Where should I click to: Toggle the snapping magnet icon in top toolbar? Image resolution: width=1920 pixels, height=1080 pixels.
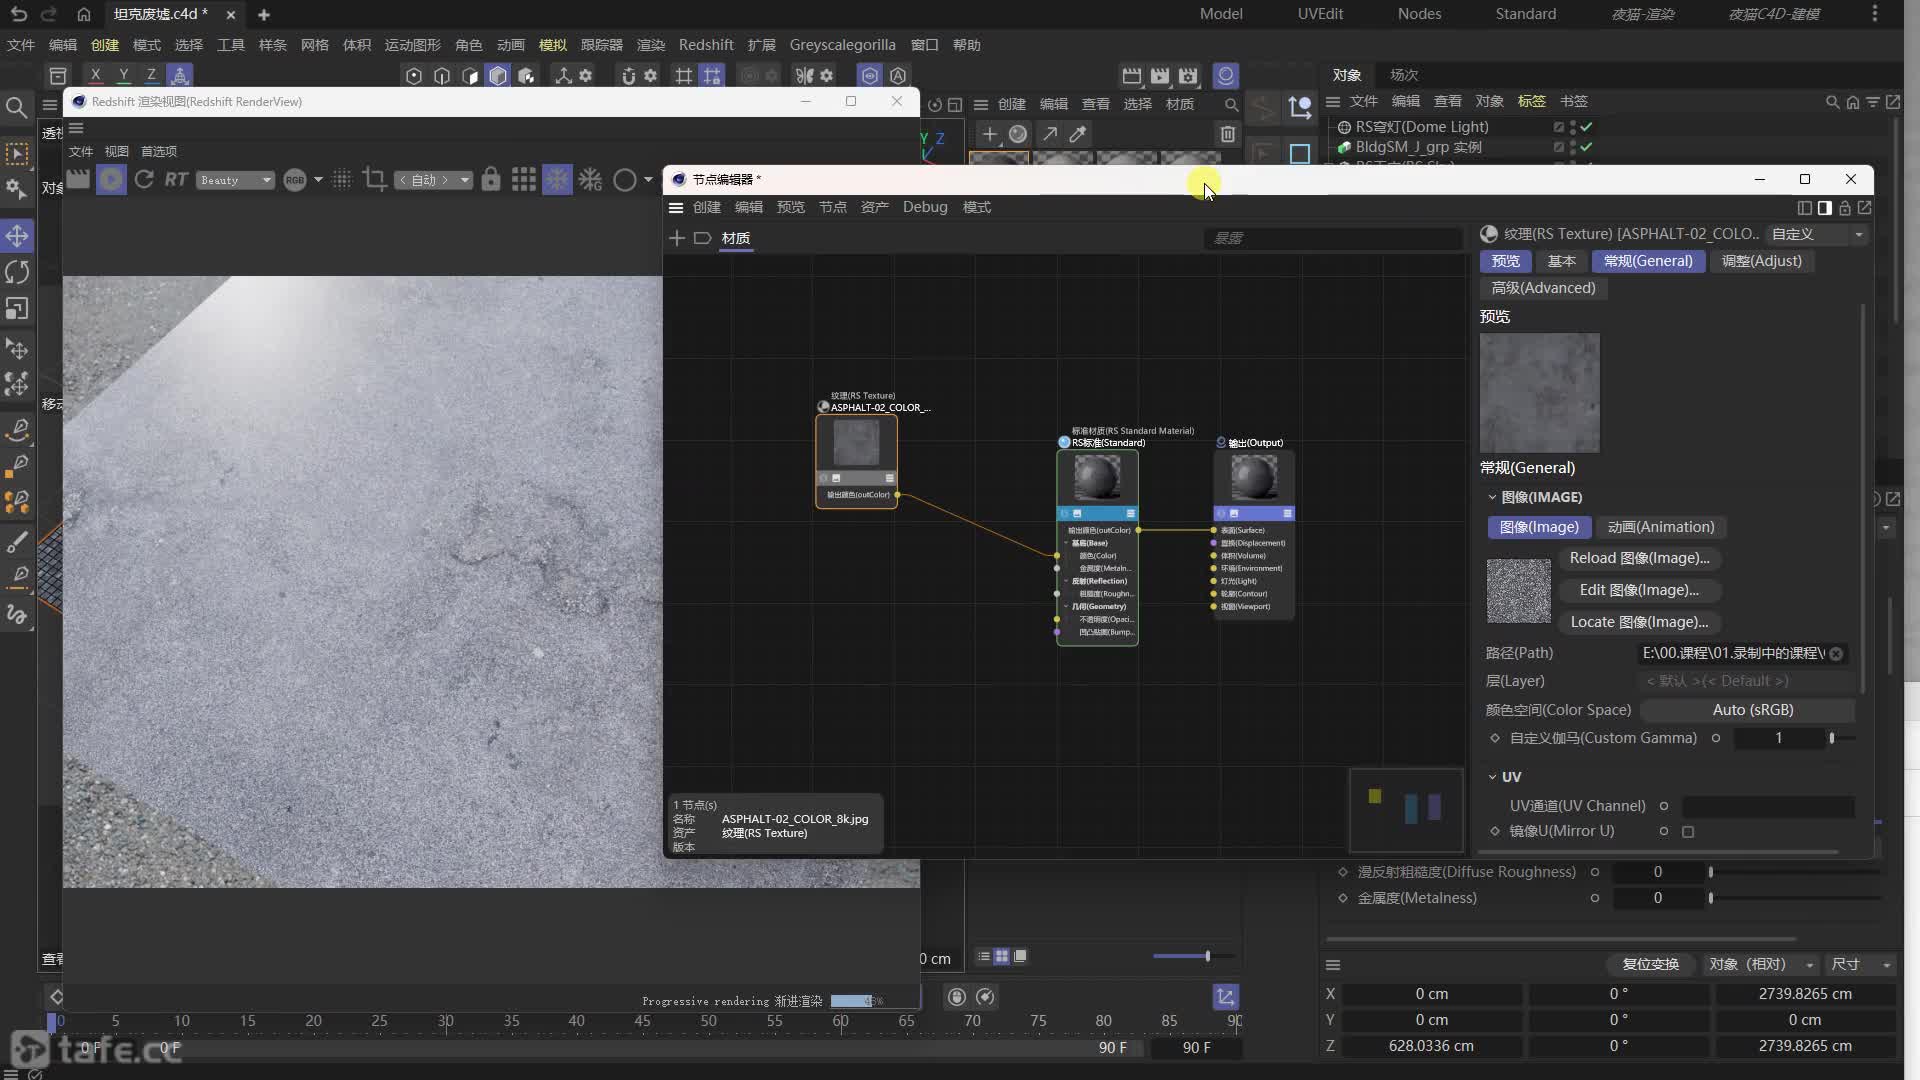point(628,75)
